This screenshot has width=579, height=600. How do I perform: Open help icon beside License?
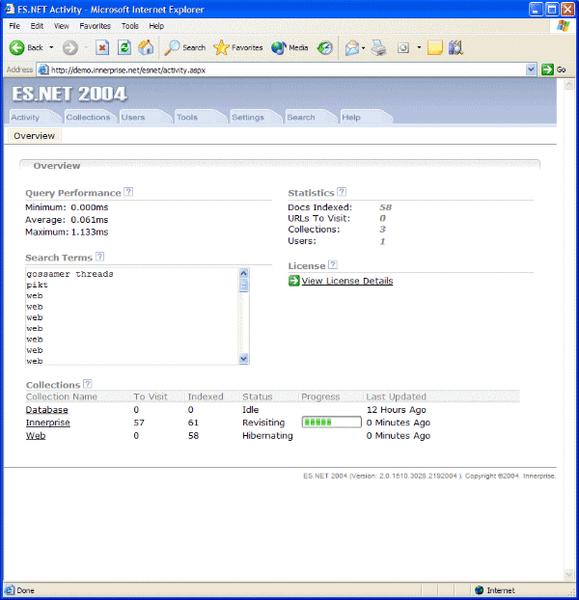333,264
